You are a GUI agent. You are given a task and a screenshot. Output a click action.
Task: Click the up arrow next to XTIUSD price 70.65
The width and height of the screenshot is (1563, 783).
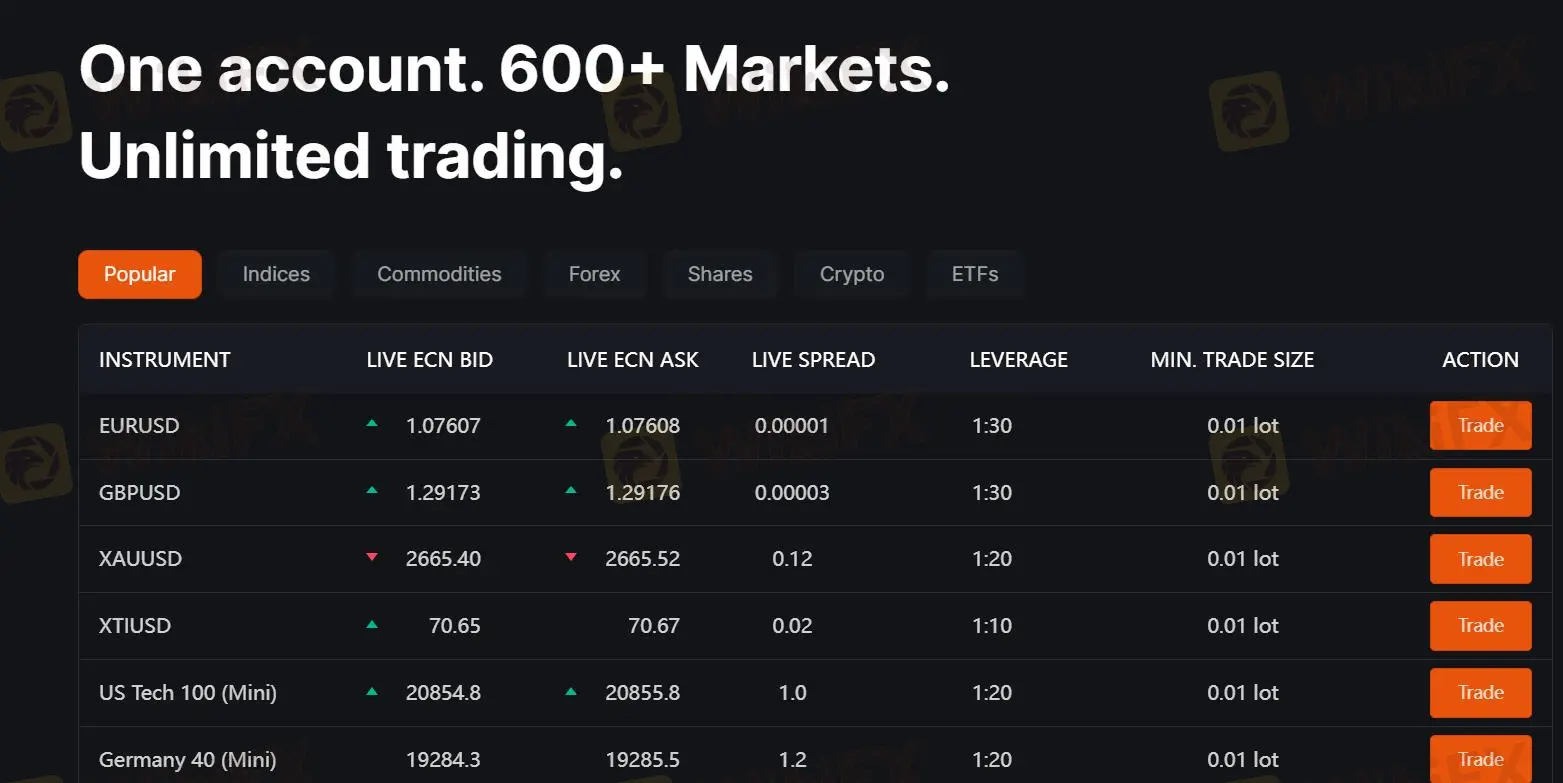(371, 626)
